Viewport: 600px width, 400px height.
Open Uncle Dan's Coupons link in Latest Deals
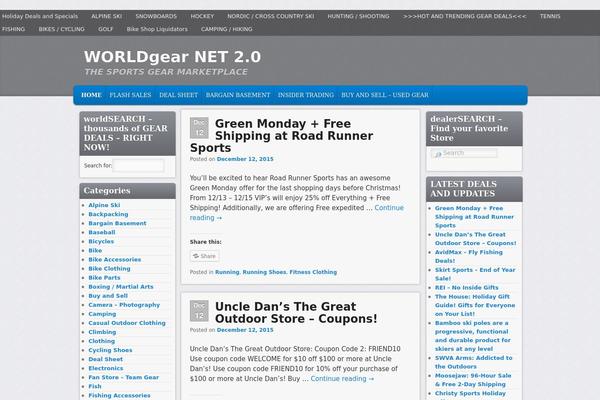coord(475,239)
